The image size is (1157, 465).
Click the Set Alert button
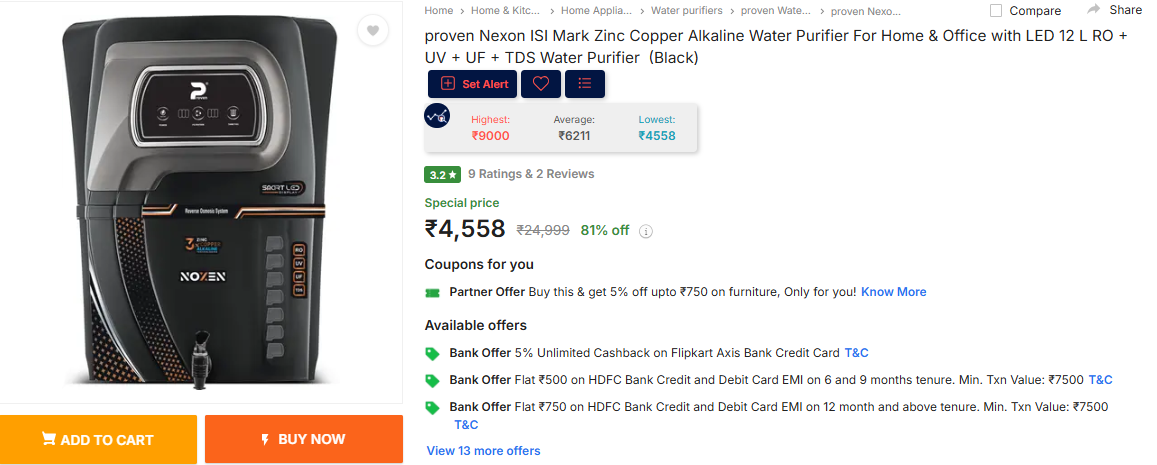click(x=472, y=84)
